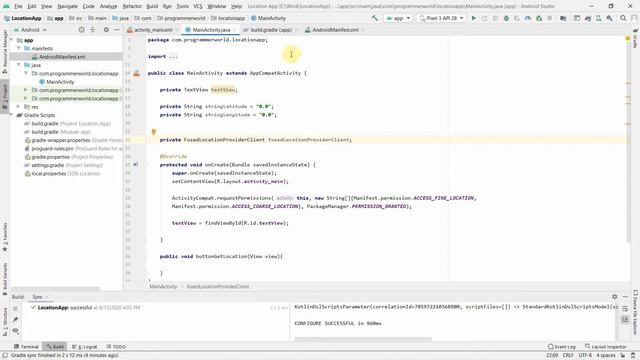The image size is (640, 360).
Task: Toggle the Build panel eye view options
Action: click(16, 331)
